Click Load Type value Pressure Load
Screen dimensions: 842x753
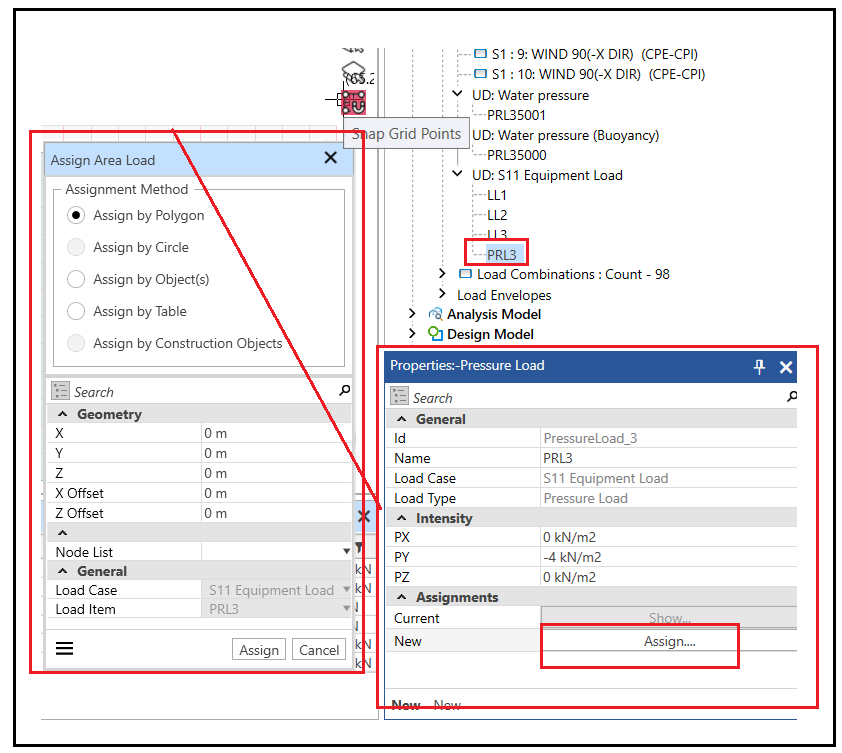(x=669, y=498)
